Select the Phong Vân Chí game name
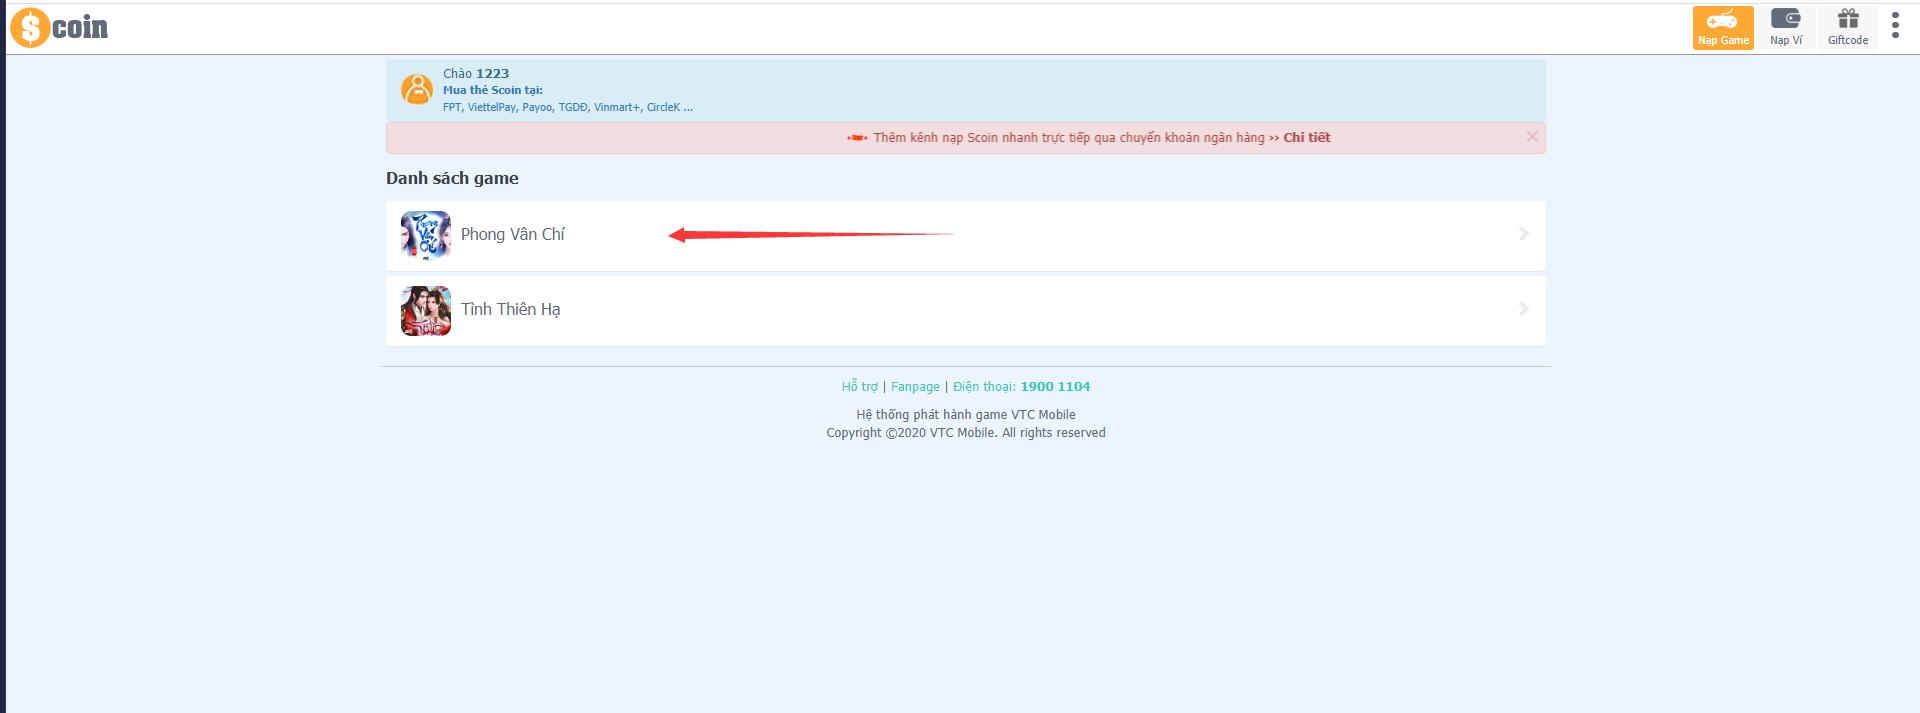This screenshot has height=713, width=1920. 512,234
